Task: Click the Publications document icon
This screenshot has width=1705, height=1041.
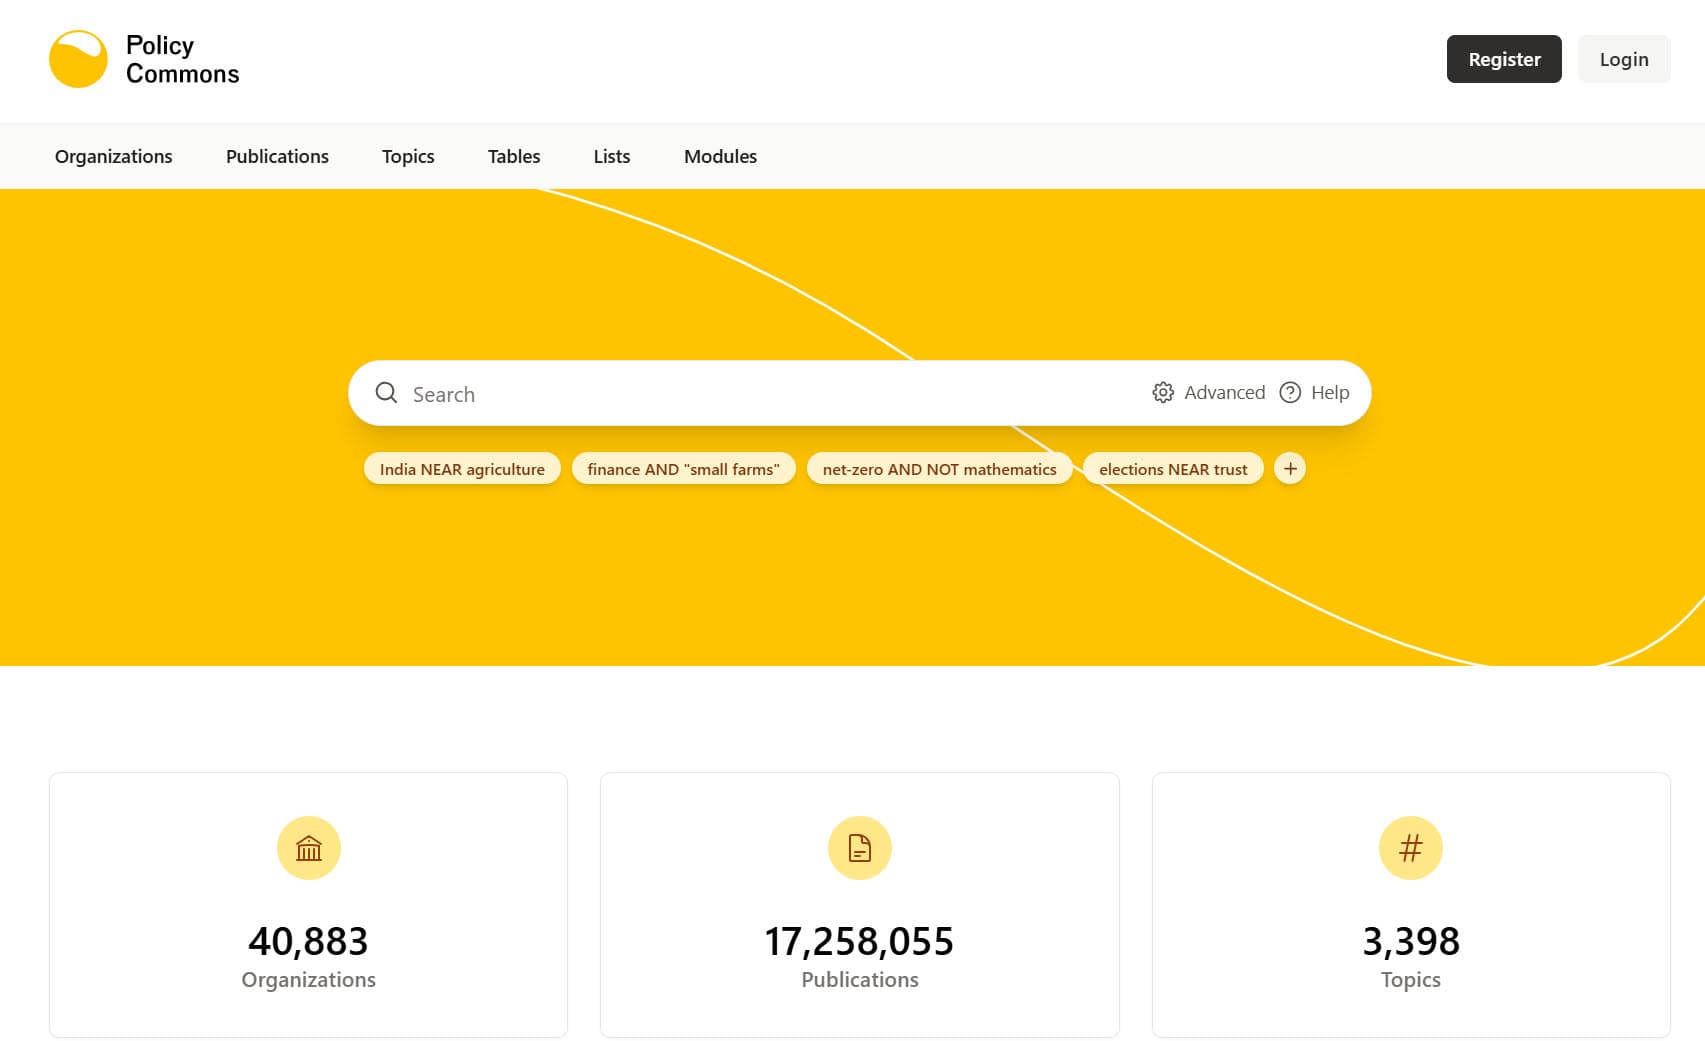Action: (x=859, y=848)
